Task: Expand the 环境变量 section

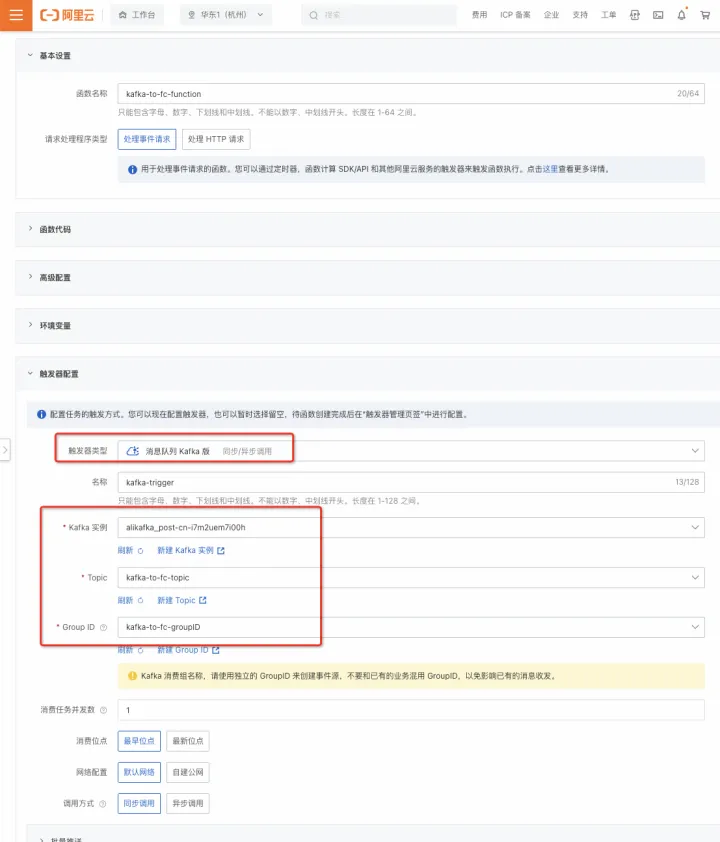Action: click(x=31, y=325)
